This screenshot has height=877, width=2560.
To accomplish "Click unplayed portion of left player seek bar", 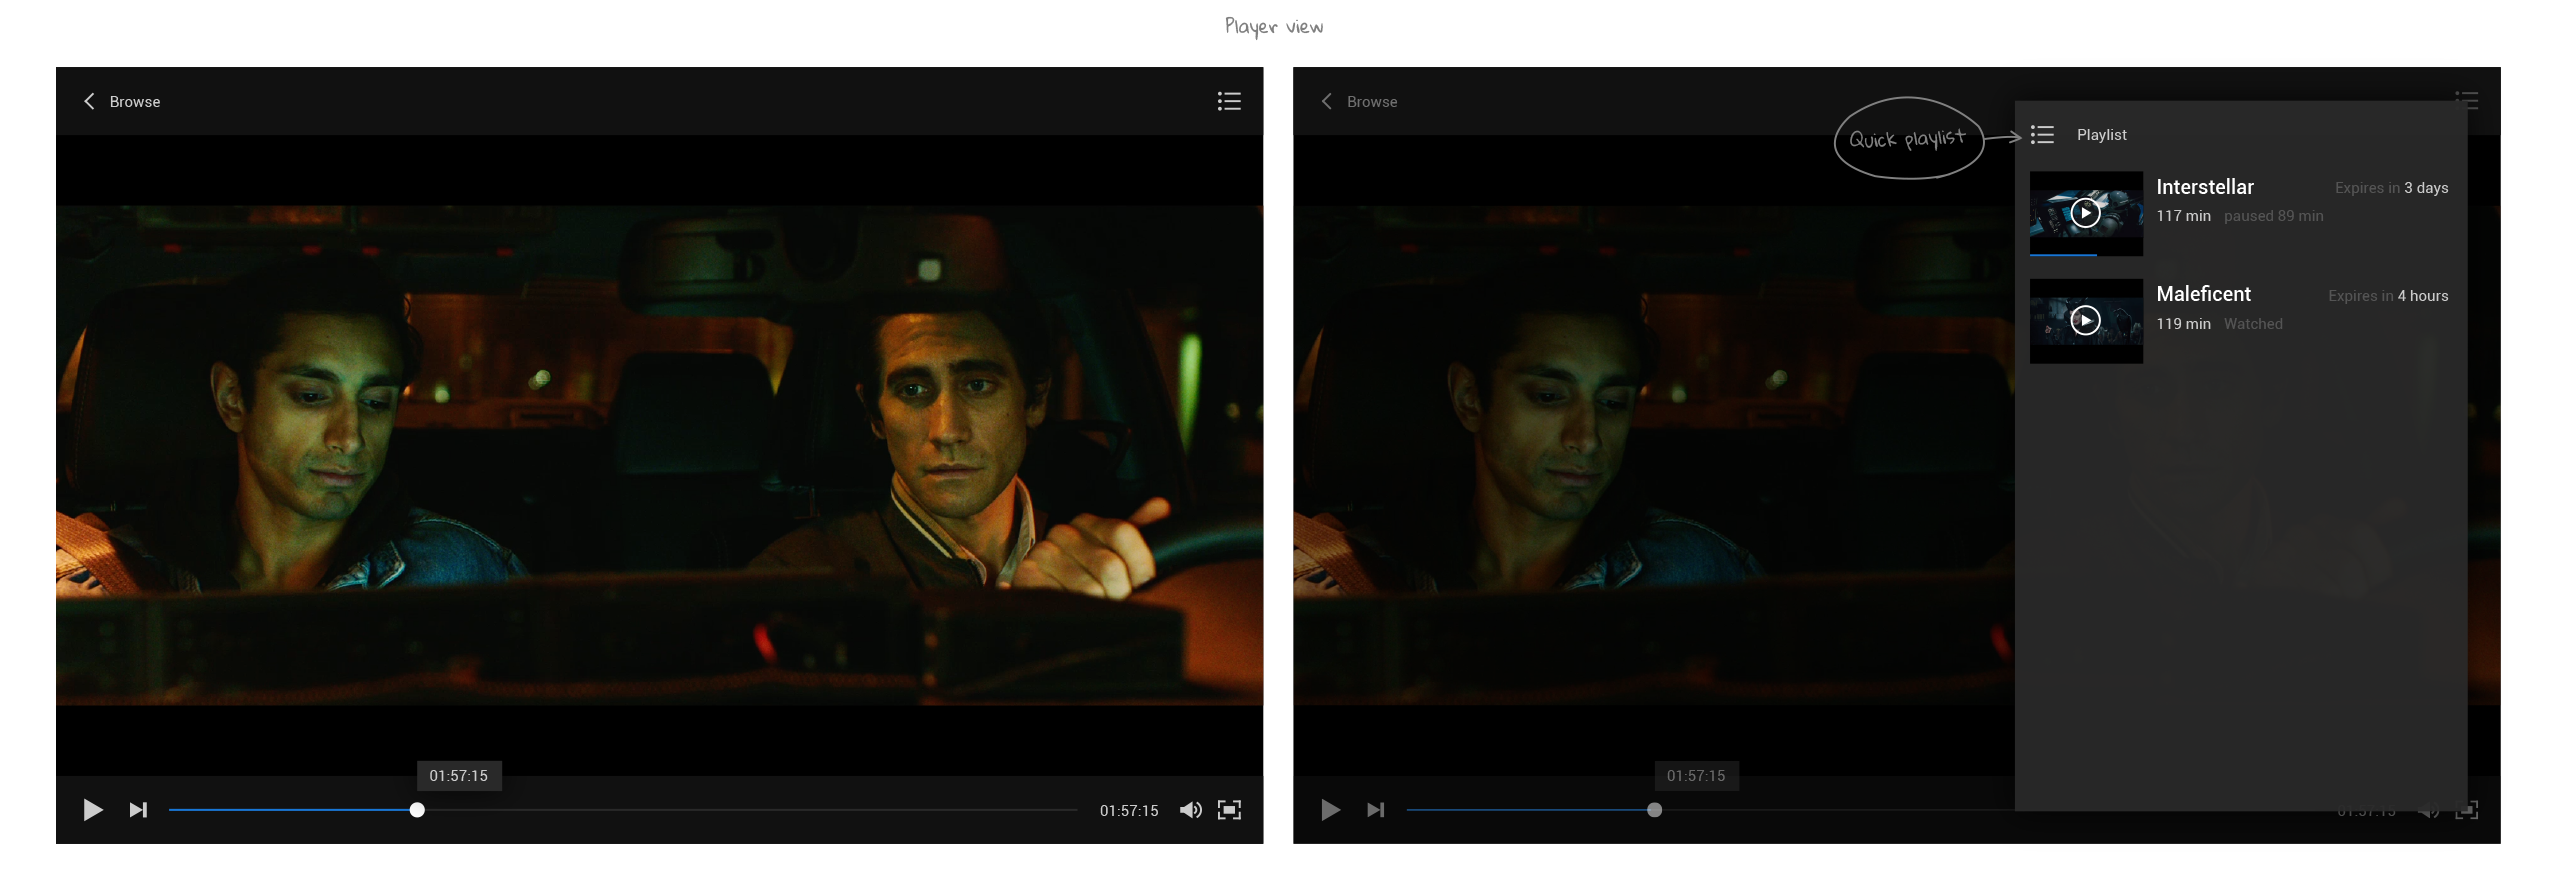I will pos(750,810).
